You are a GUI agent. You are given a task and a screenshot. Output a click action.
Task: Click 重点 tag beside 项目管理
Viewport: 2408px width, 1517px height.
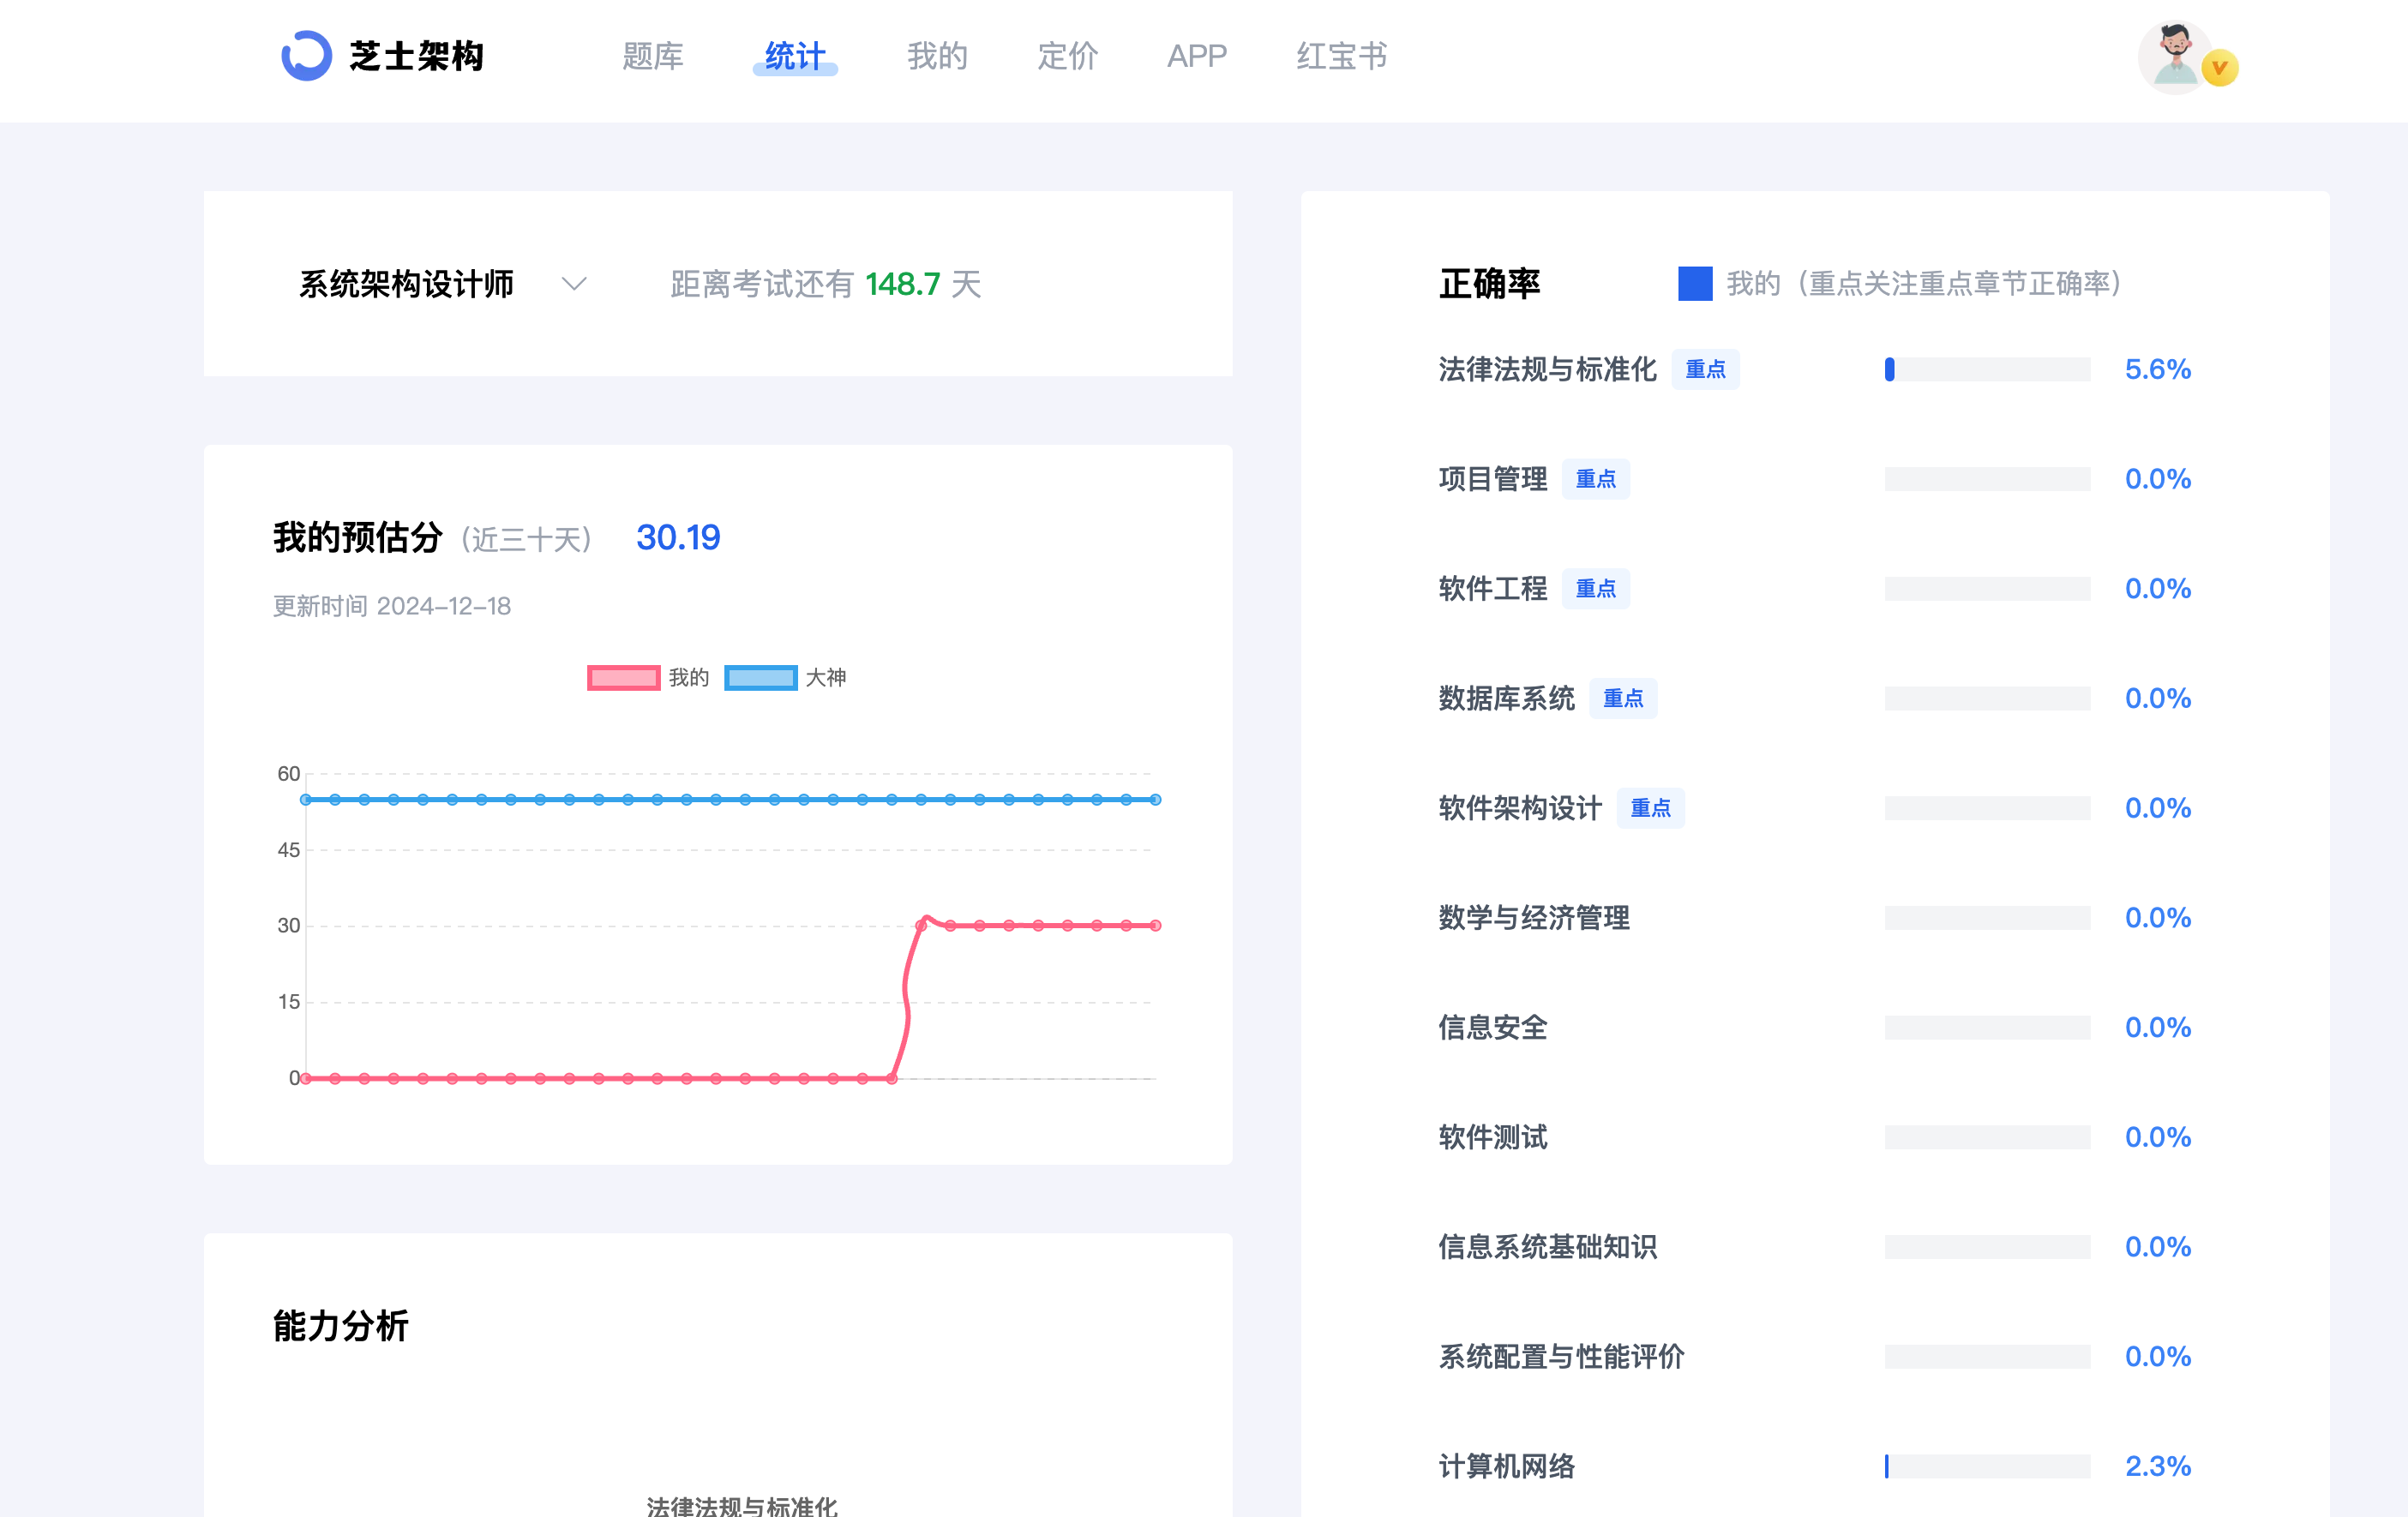[x=1596, y=479]
